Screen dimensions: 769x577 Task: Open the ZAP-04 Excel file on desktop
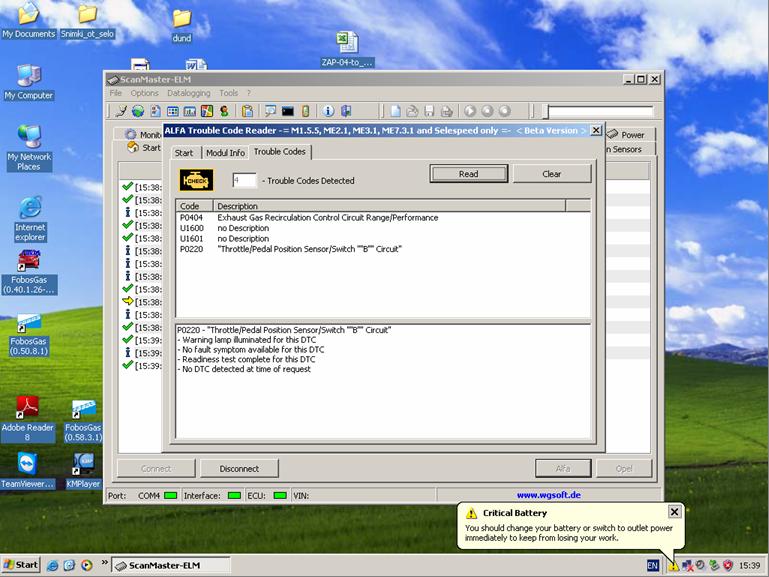tap(347, 43)
